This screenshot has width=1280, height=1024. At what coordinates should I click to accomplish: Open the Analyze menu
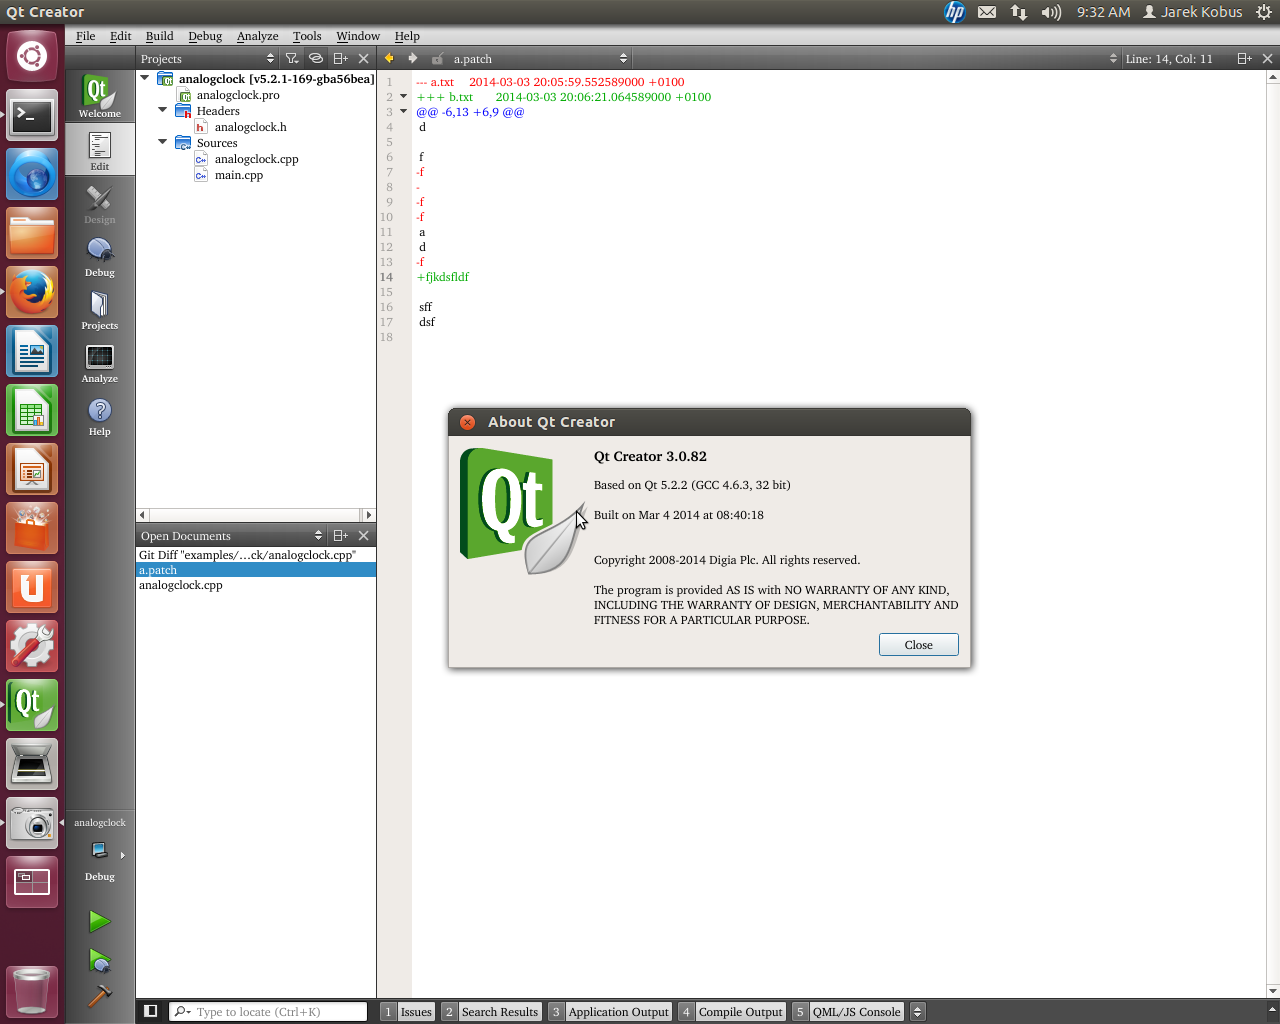click(257, 35)
